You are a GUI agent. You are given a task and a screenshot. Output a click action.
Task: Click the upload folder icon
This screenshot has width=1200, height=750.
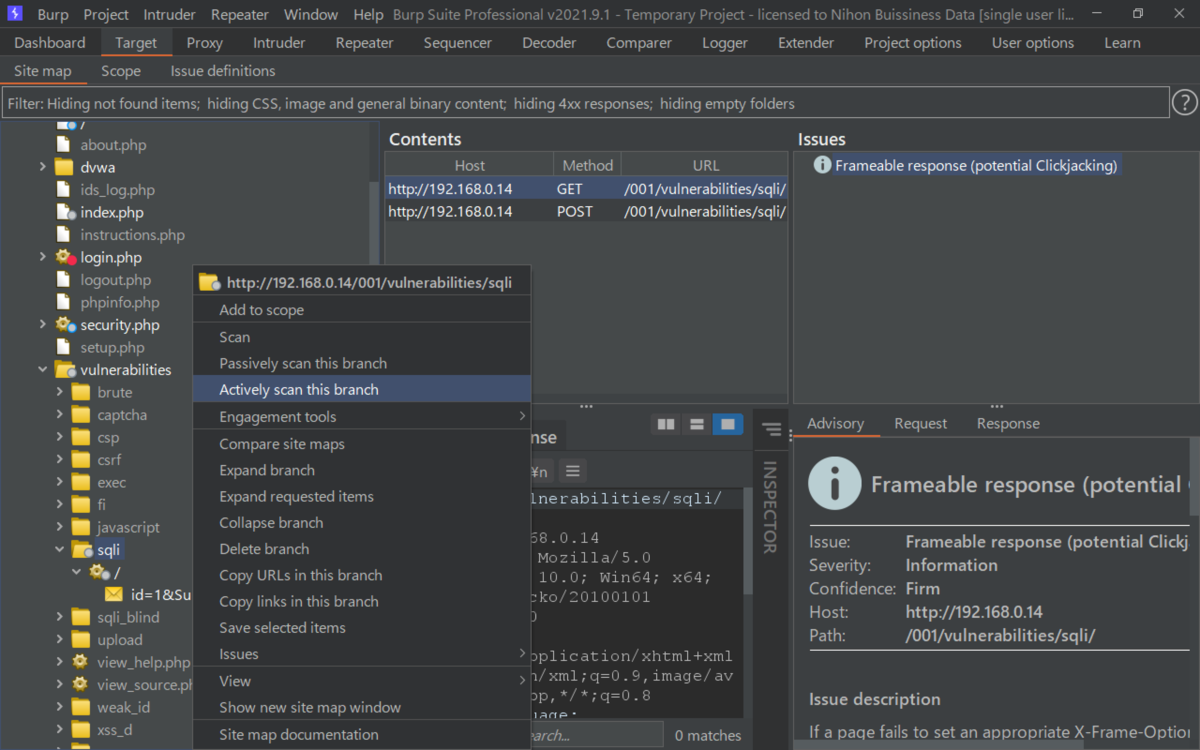[x=82, y=639]
